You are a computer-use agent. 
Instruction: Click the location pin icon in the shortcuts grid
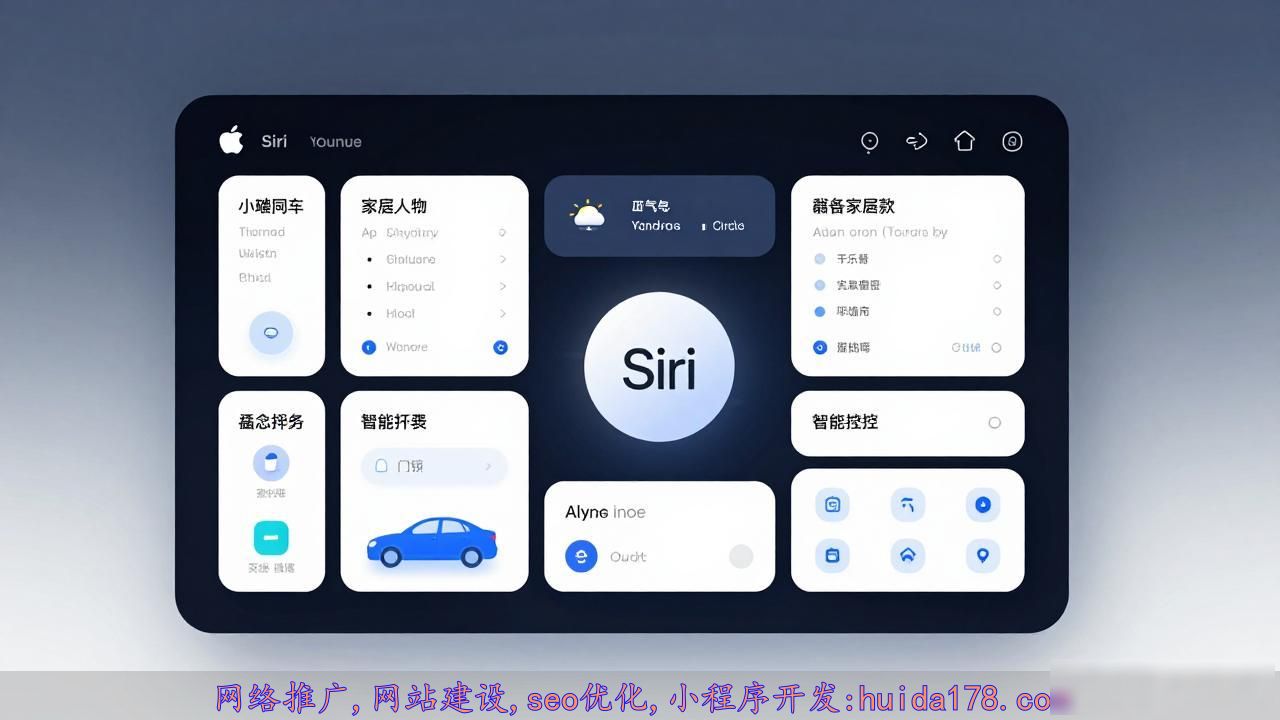pyautogui.click(x=982, y=555)
